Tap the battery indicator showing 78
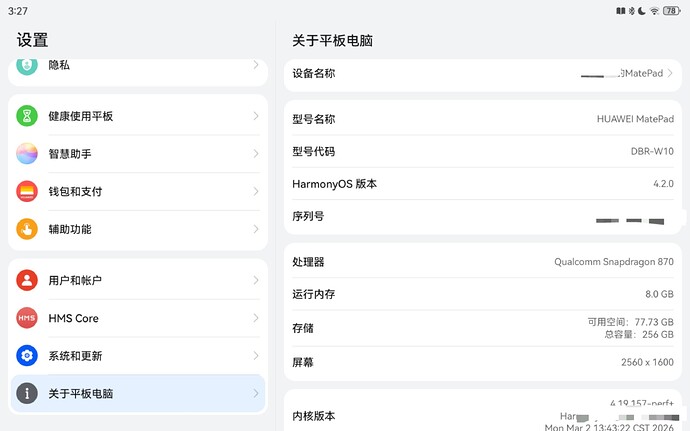 click(672, 11)
